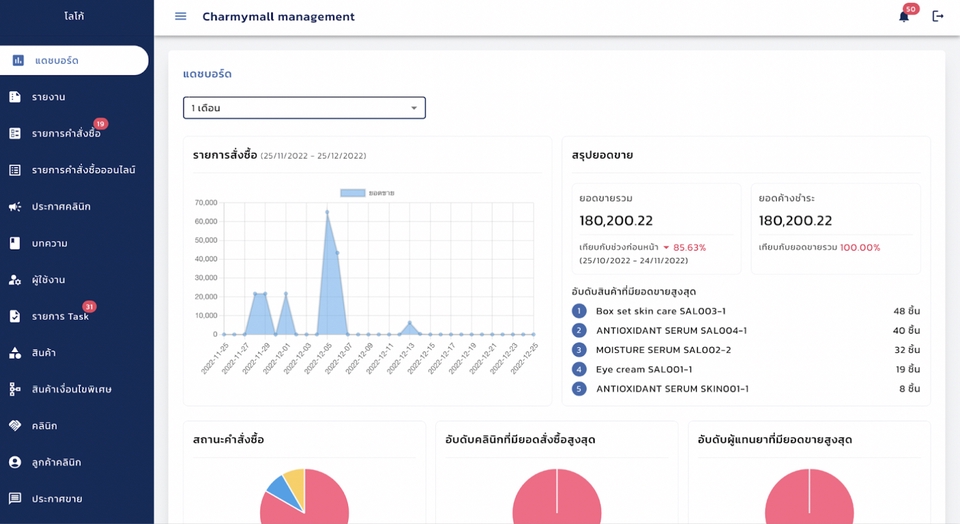
Task: Click the ประกาศขาย message icon
Action: click(x=15, y=498)
